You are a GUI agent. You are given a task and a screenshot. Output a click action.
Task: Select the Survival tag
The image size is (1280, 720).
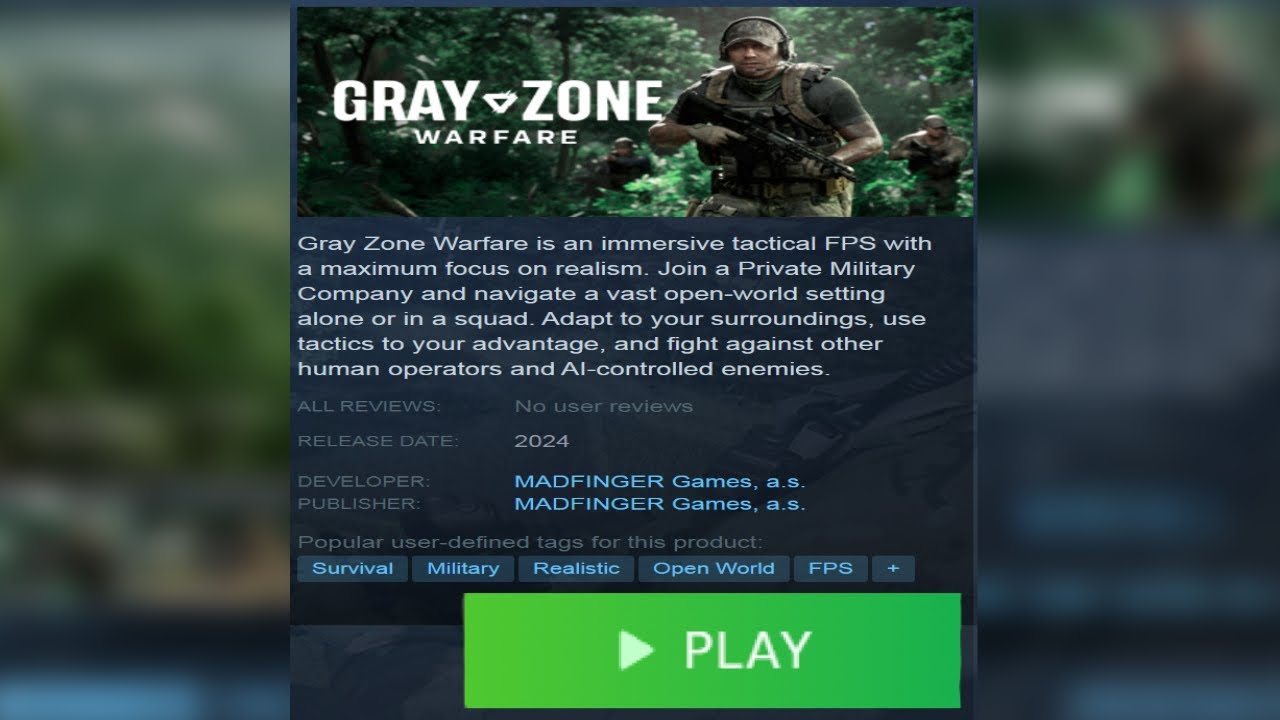pyautogui.click(x=352, y=569)
